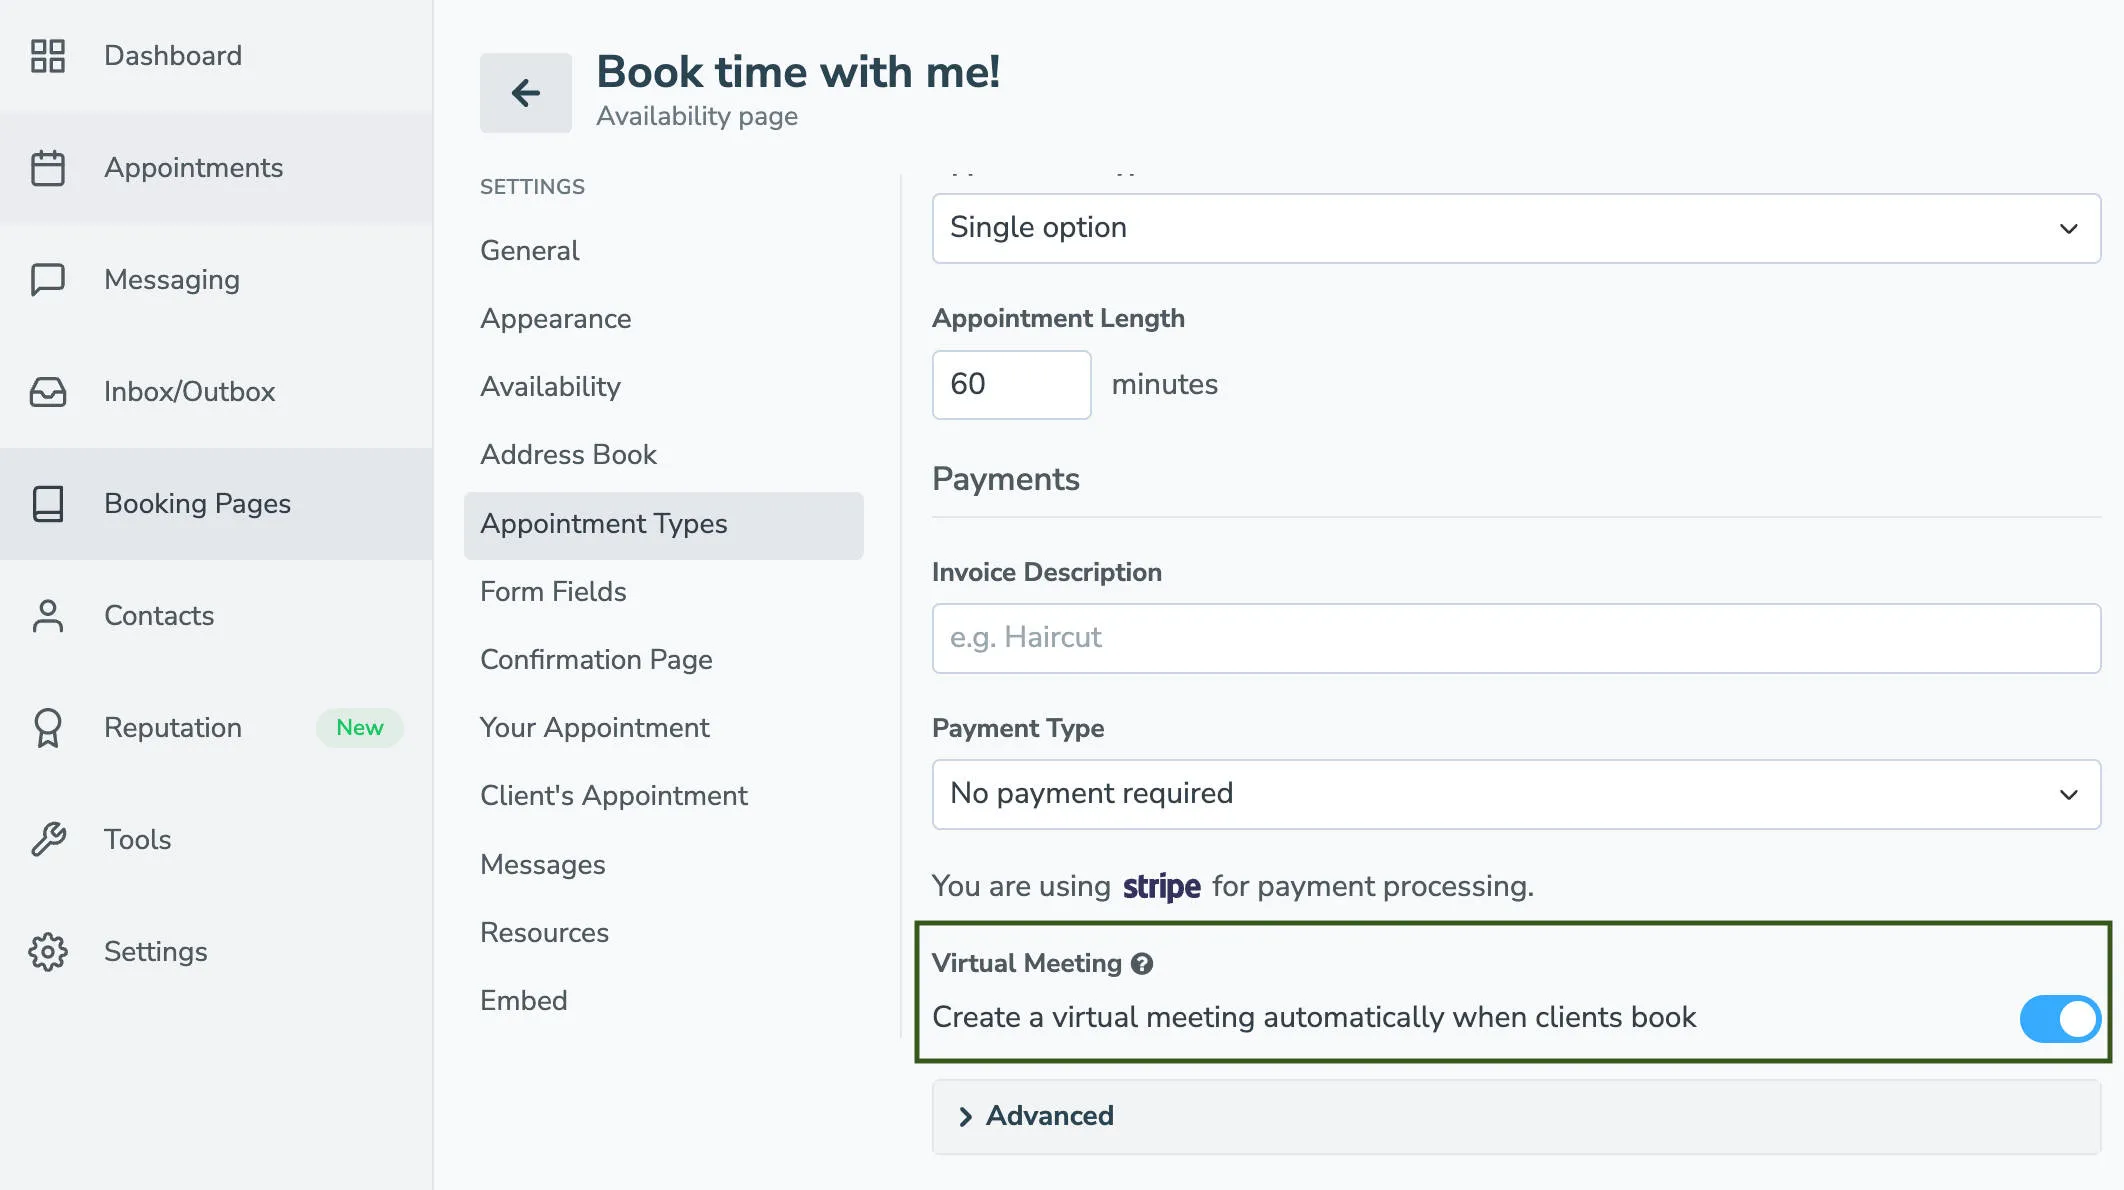Open the Dashboard panel icon
2124x1190 pixels.
(x=48, y=56)
